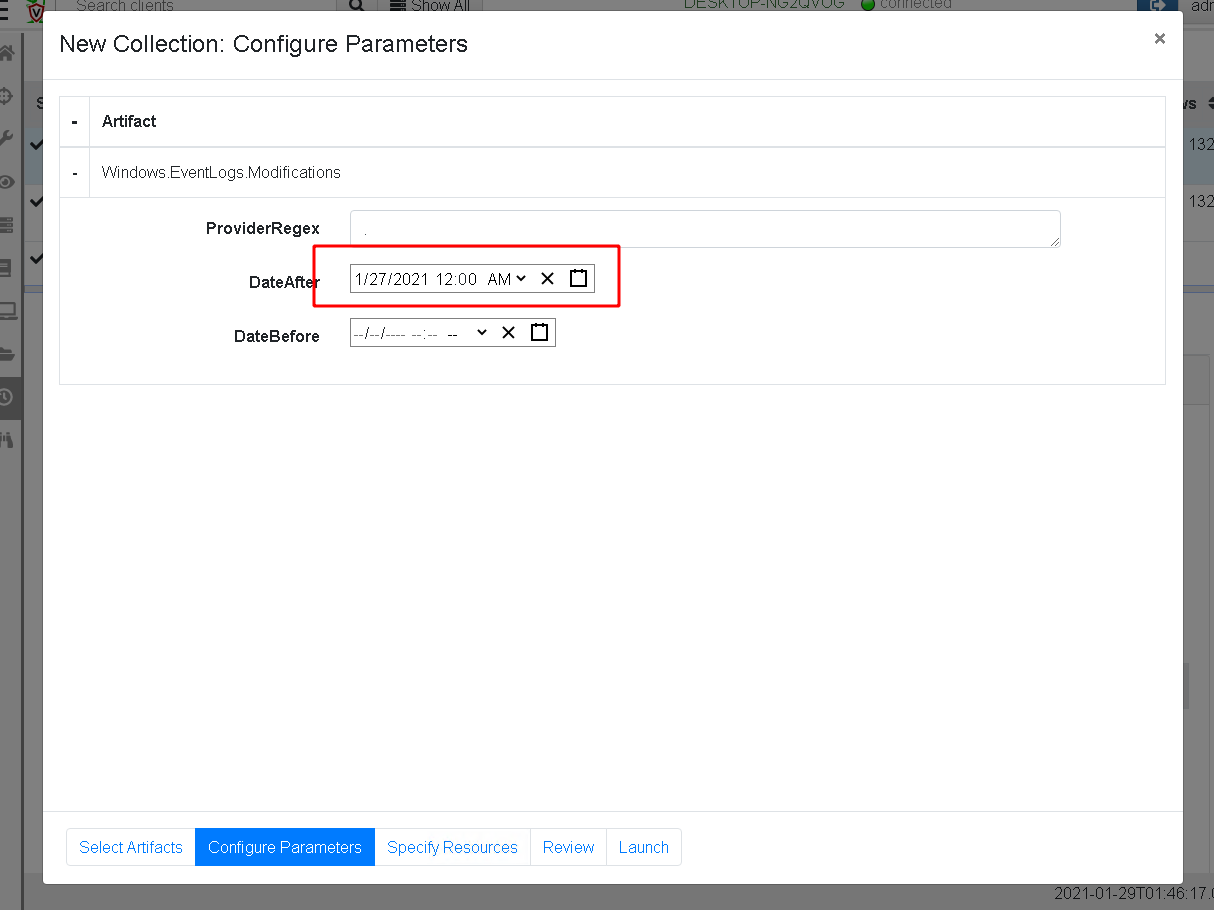This screenshot has height=910, width=1214.
Task: Click the ProviderRegex text field
Action: tap(704, 229)
